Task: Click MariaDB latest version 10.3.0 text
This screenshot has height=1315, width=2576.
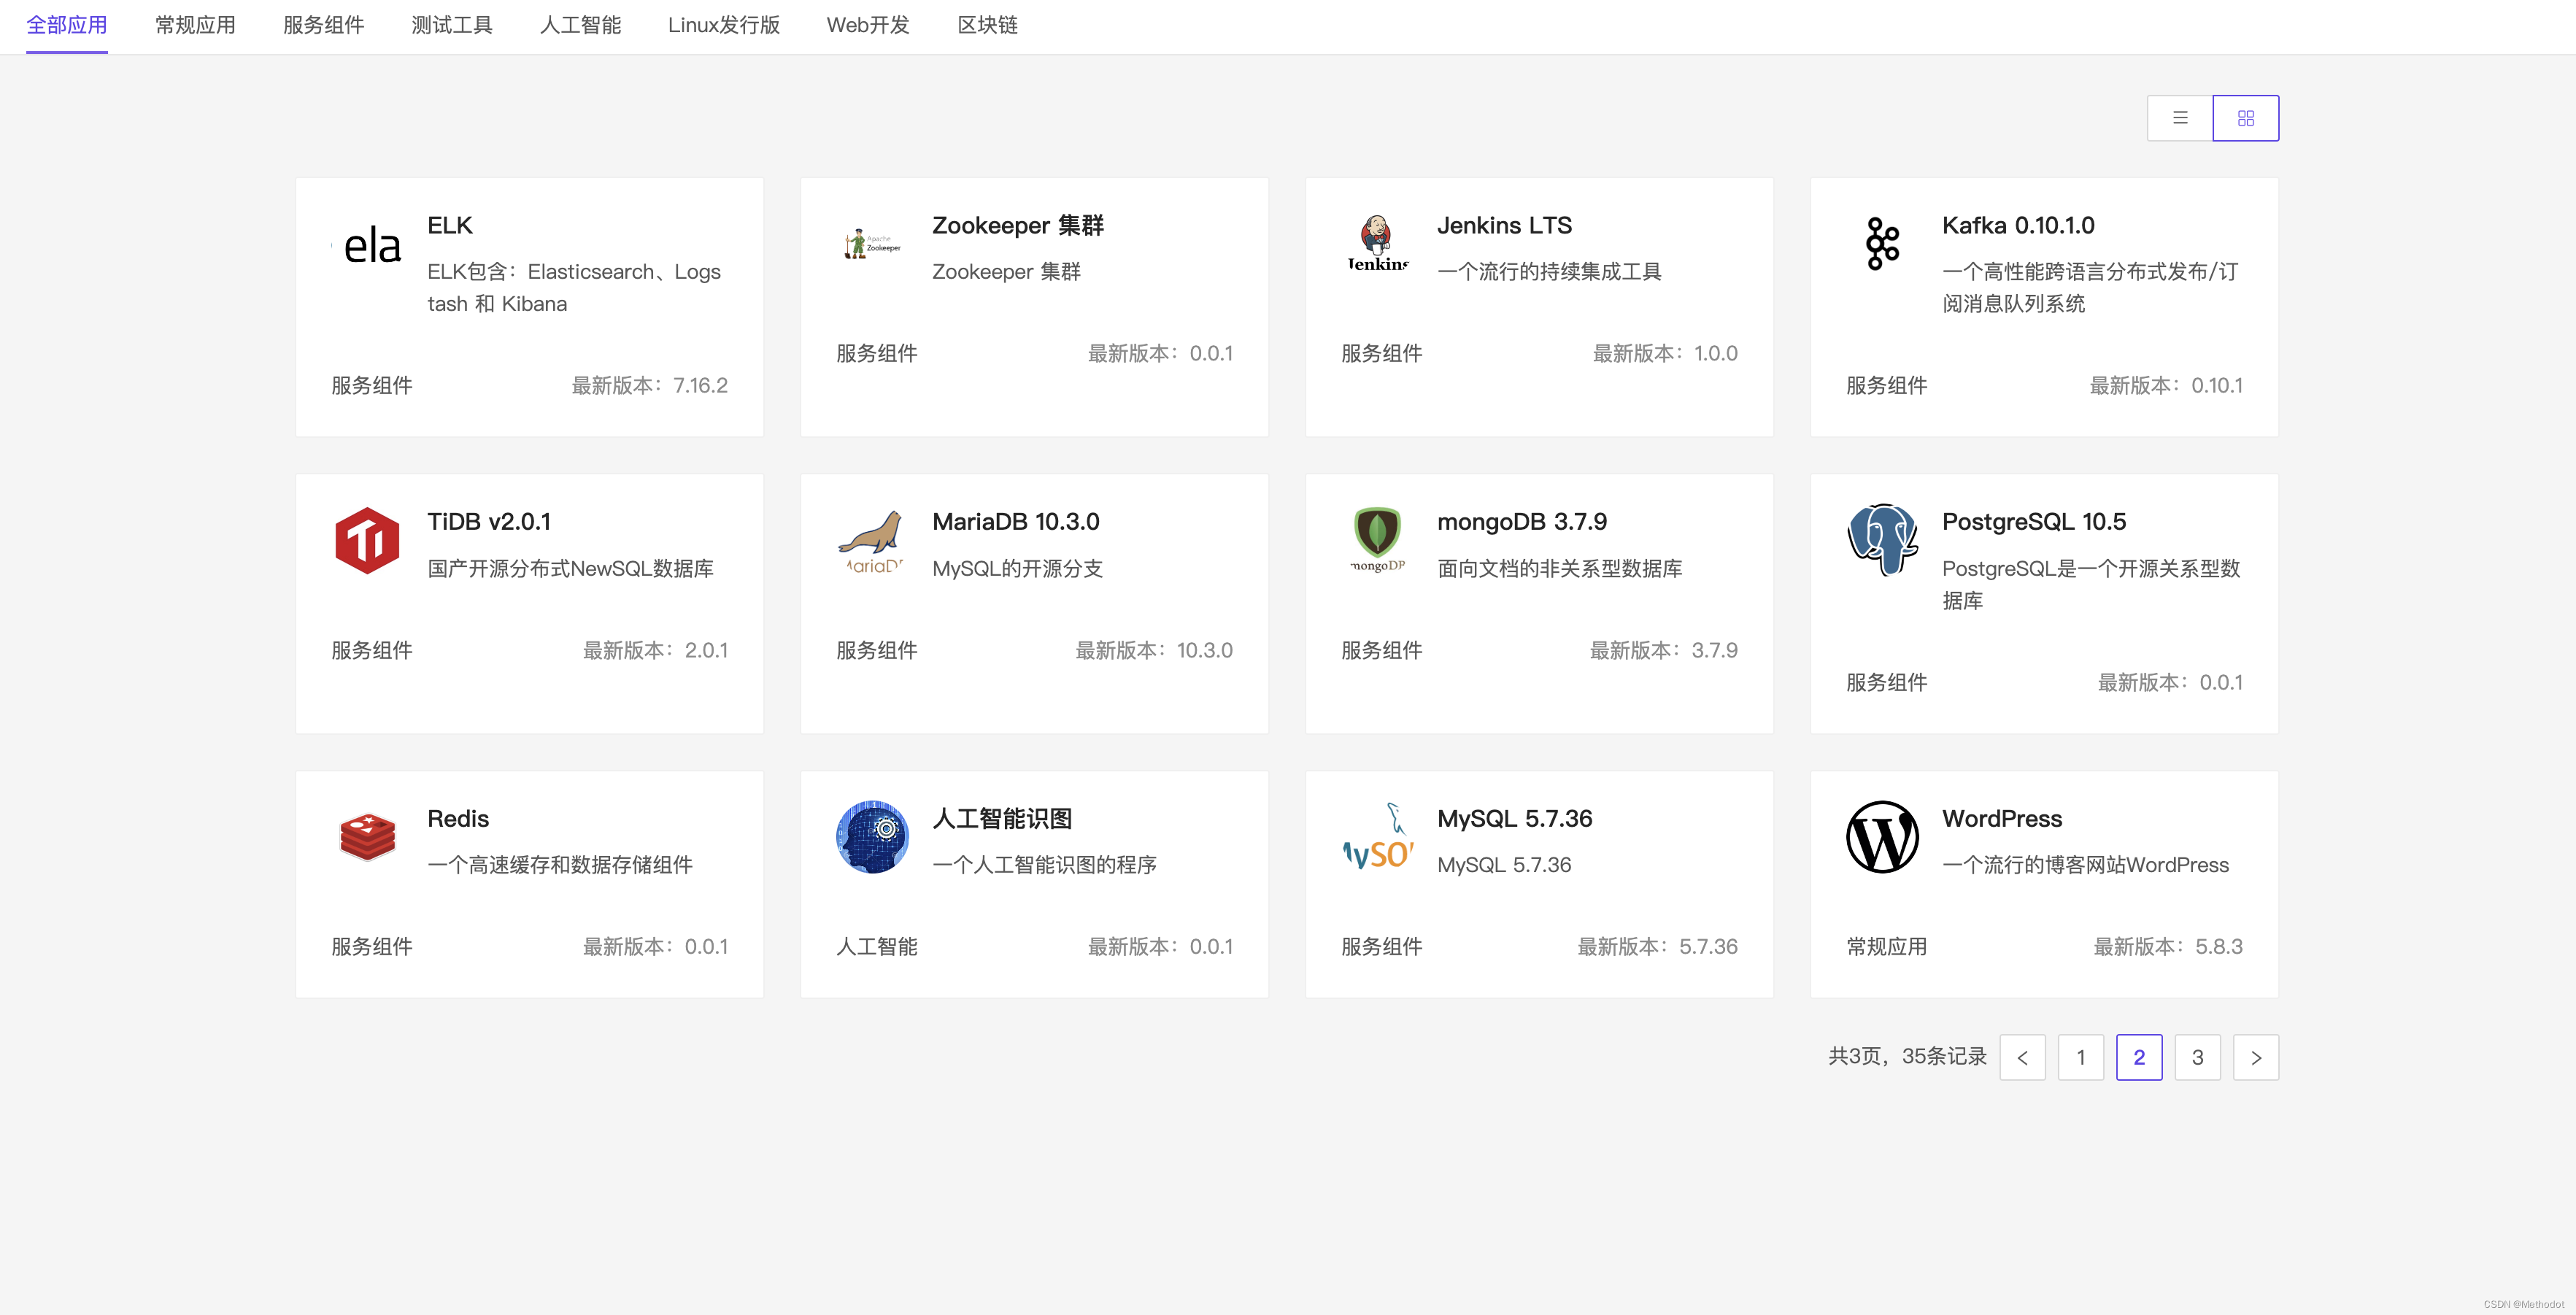Action: [1154, 650]
